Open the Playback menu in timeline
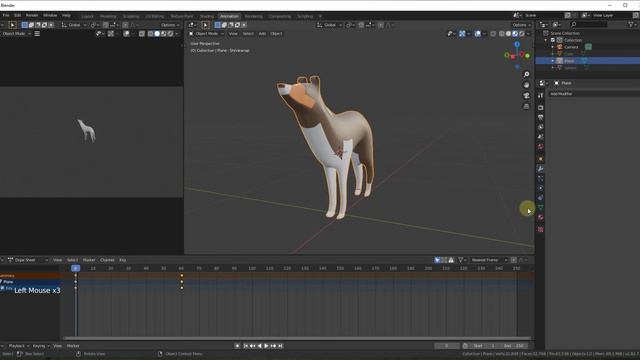640x360 pixels. point(18,346)
